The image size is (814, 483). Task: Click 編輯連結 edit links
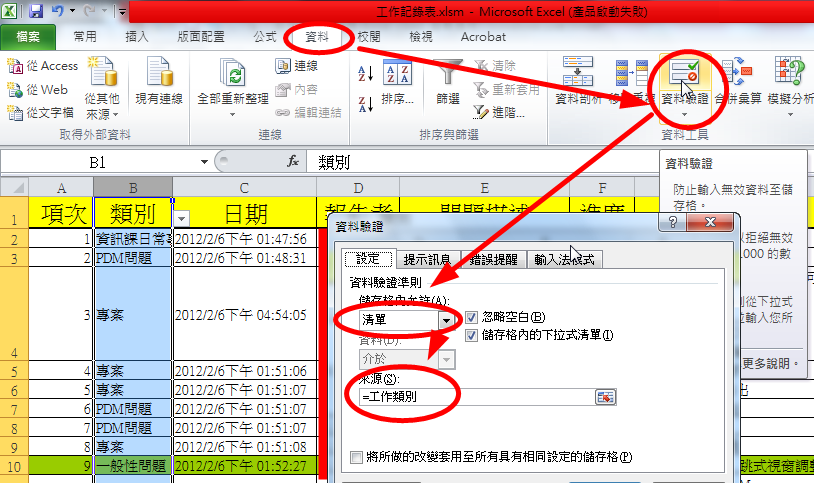308,112
